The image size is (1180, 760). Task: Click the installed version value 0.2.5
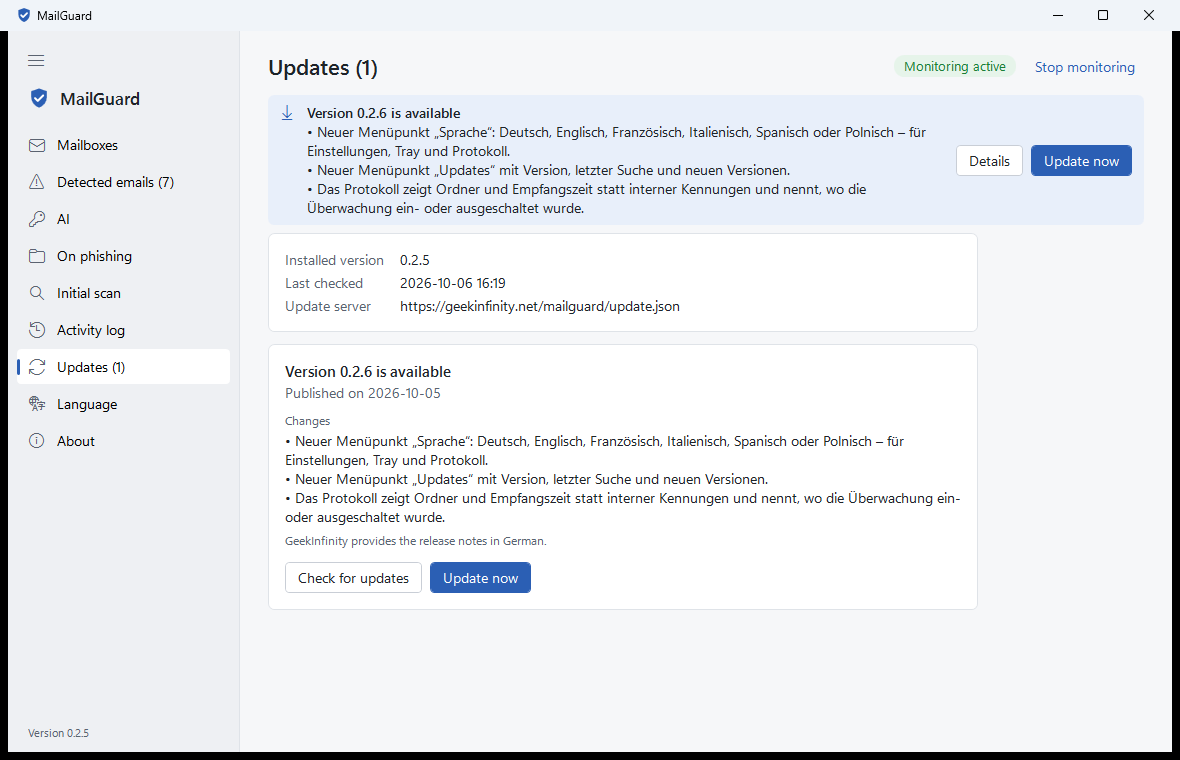[x=415, y=260]
